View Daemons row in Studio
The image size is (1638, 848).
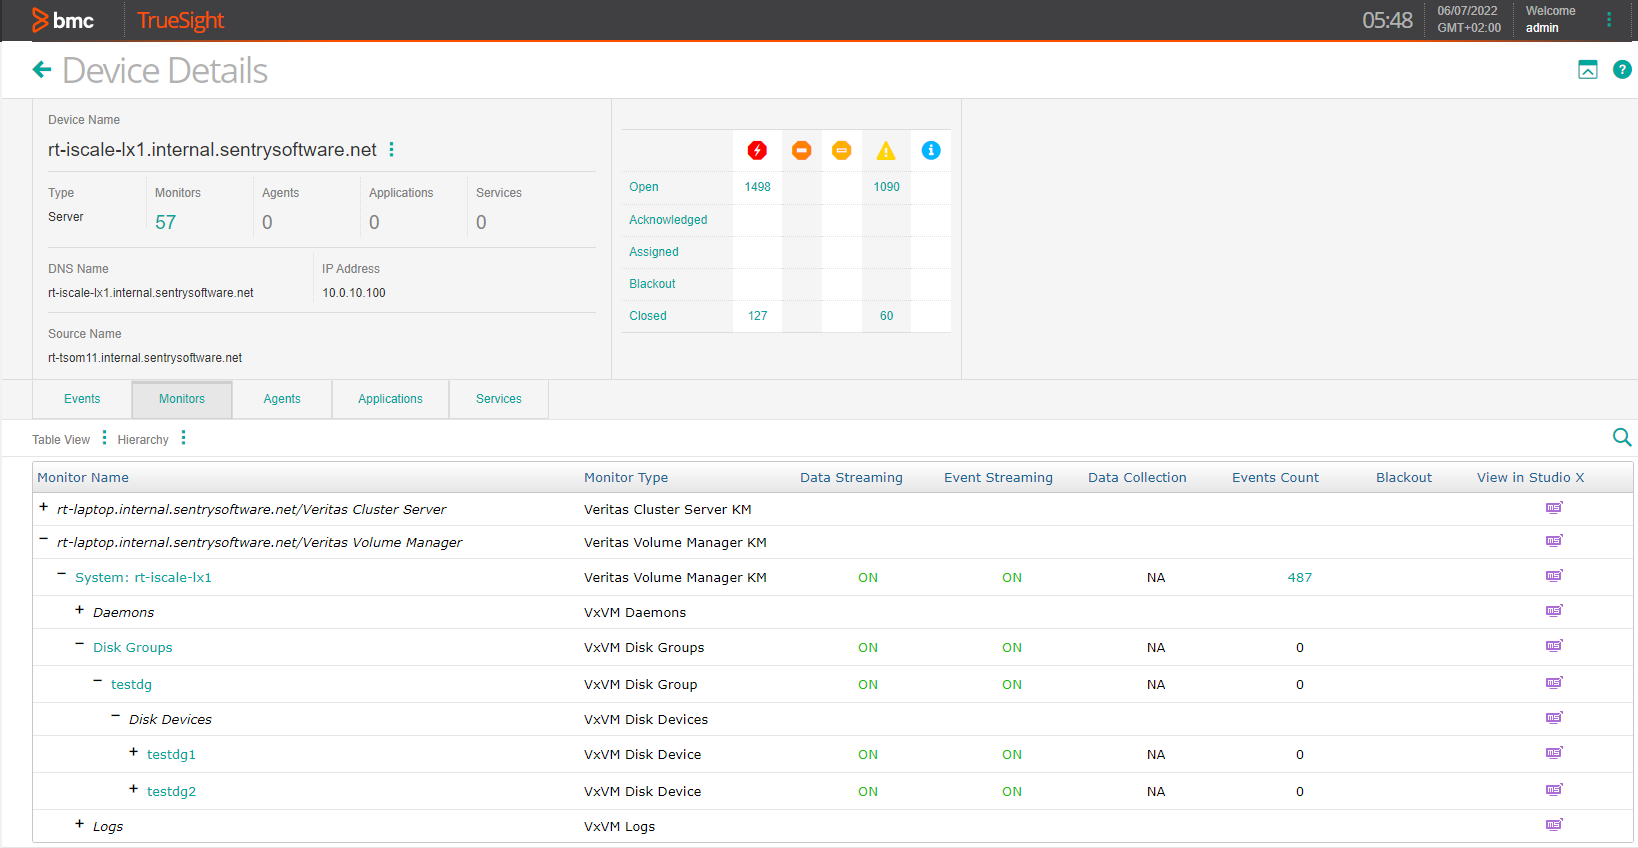pos(1554,611)
